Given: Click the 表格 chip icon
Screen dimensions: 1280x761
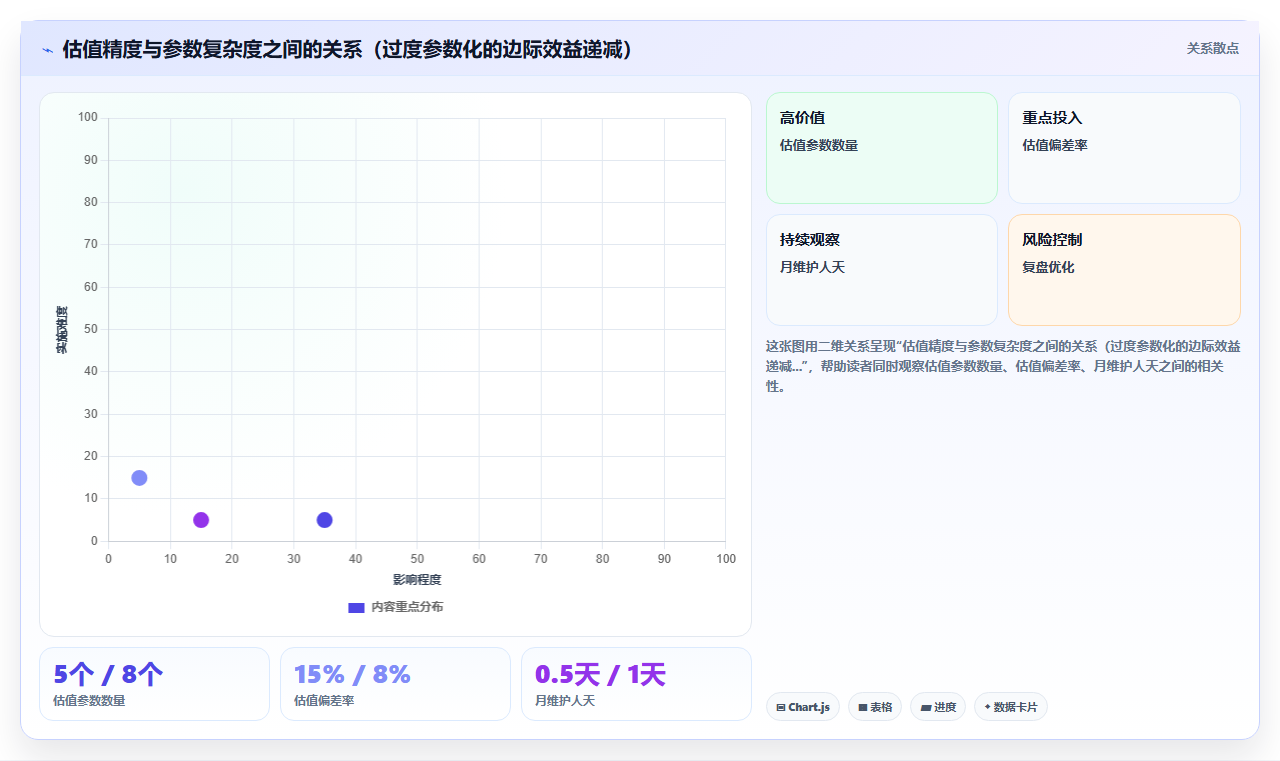Looking at the screenshot, I should (x=863, y=707).
